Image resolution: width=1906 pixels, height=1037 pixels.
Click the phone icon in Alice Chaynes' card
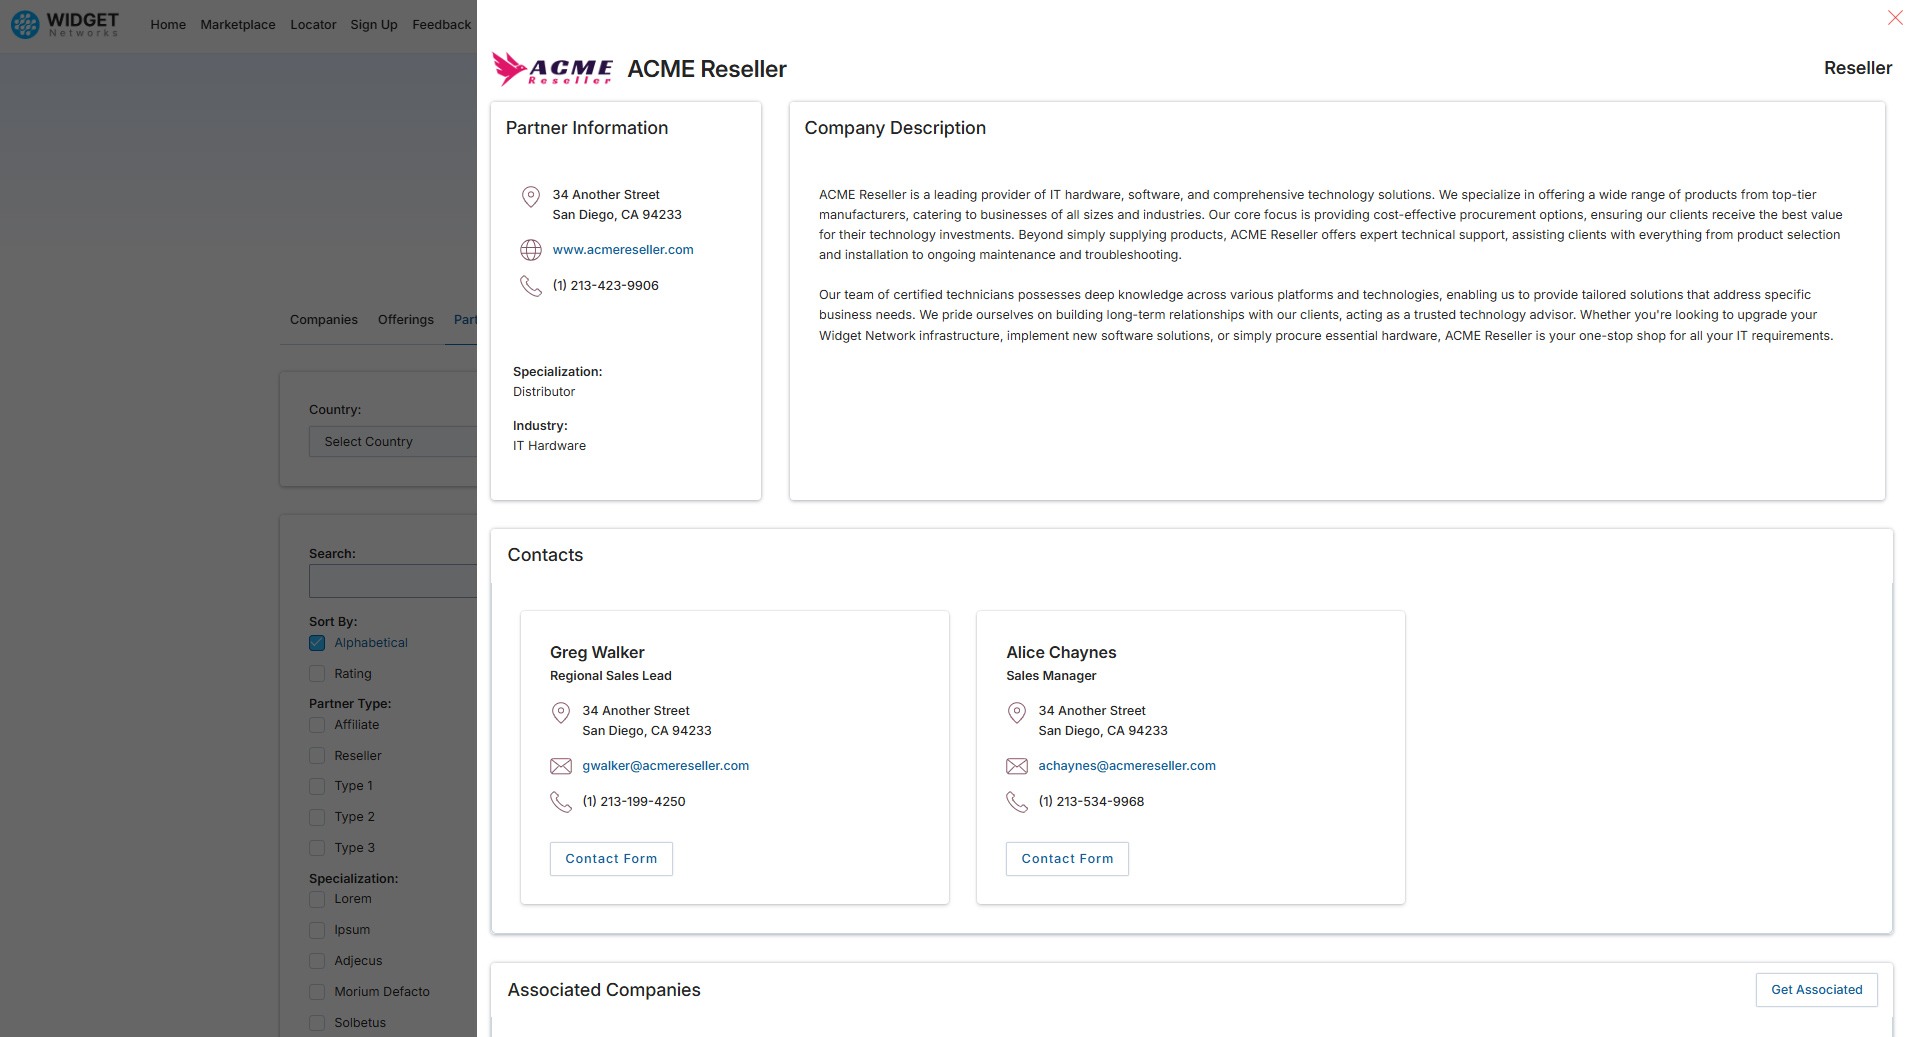1017,802
